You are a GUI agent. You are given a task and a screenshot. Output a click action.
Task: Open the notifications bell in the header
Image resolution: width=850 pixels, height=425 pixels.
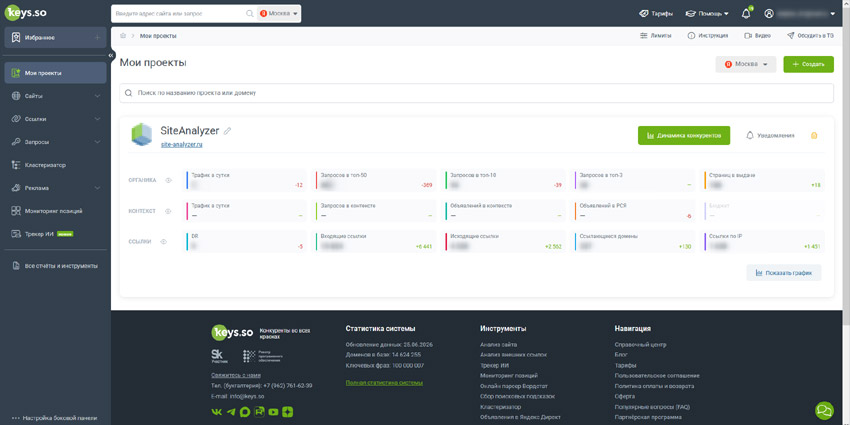coord(746,14)
